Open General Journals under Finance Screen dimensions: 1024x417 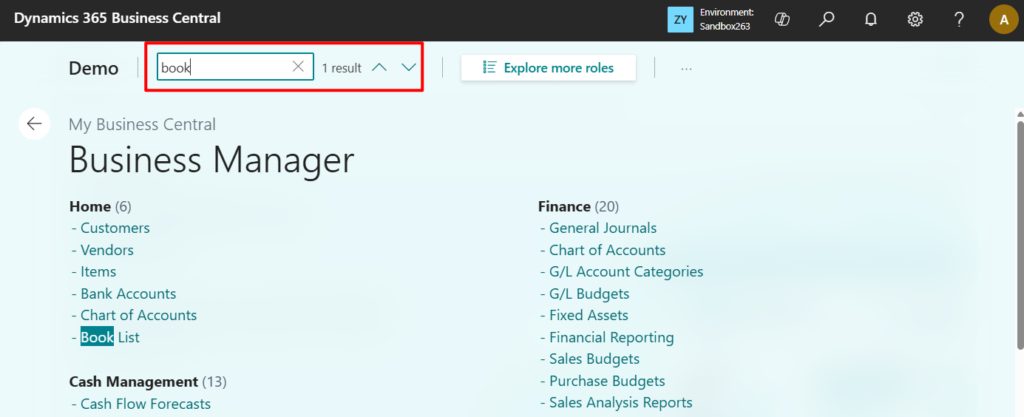coord(602,228)
